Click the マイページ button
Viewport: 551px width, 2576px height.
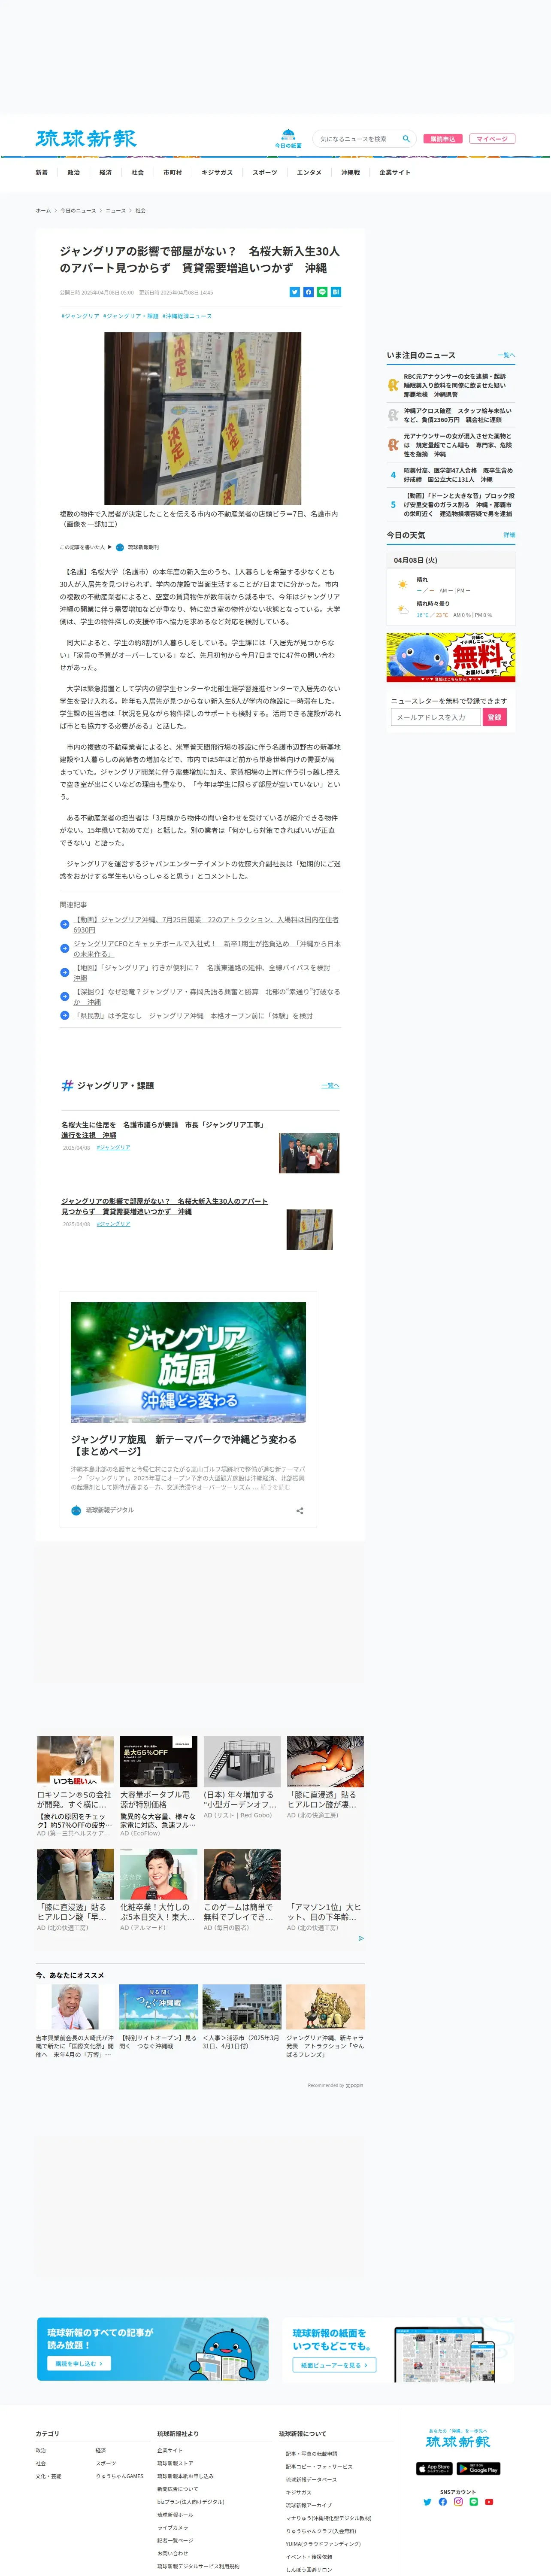(492, 139)
